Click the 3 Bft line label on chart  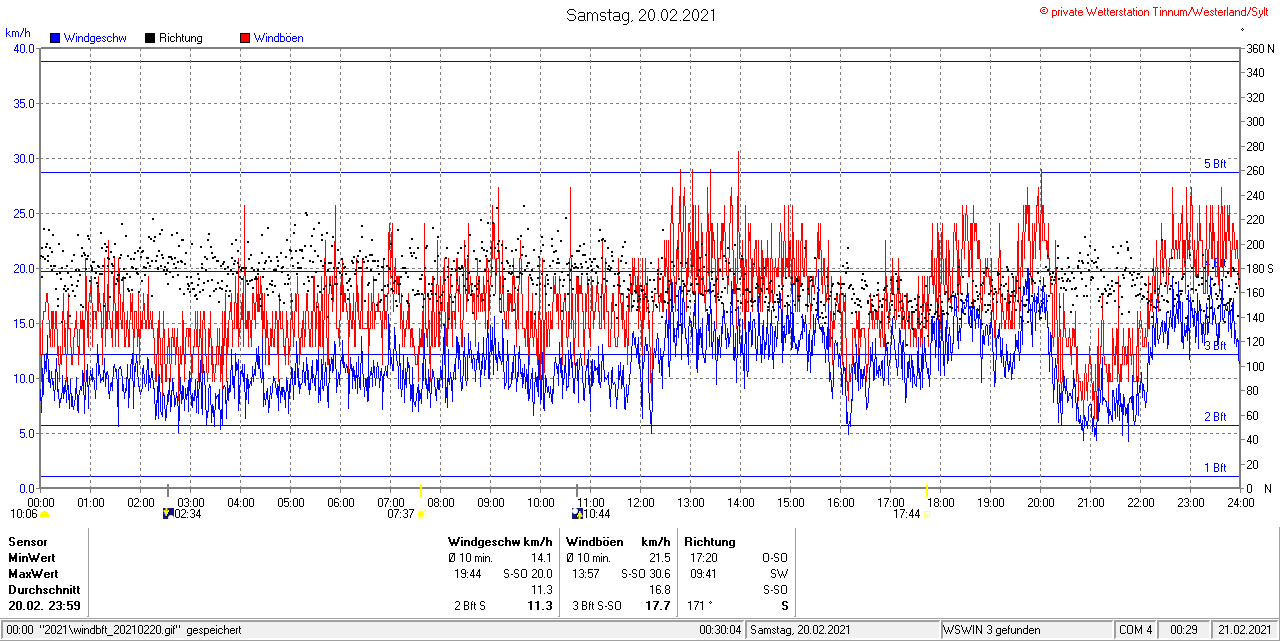(1215, 346)
